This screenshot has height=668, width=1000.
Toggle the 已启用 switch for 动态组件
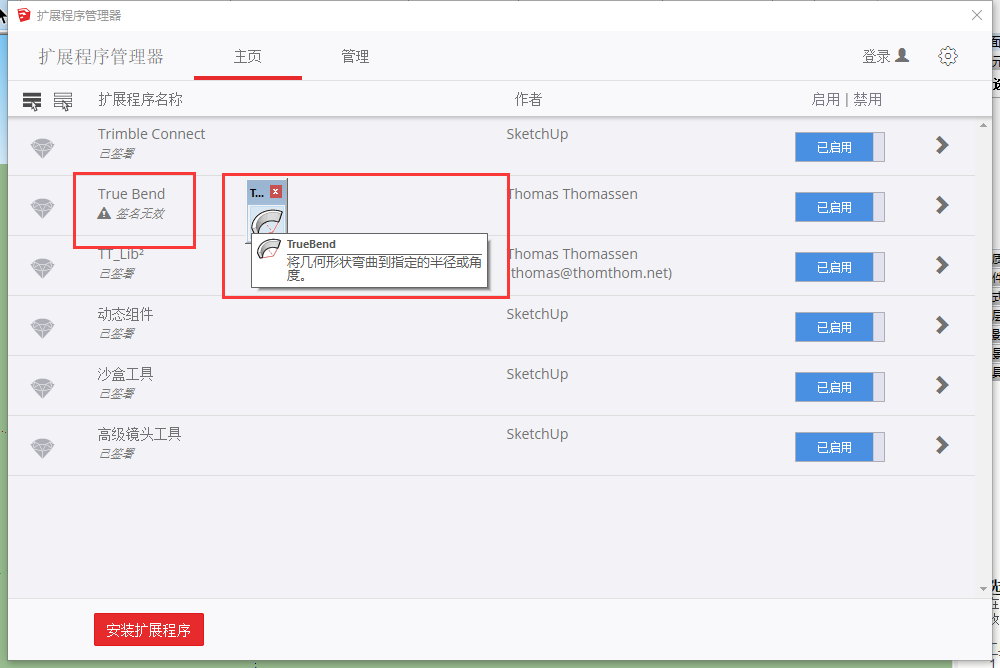pos(839,327)
